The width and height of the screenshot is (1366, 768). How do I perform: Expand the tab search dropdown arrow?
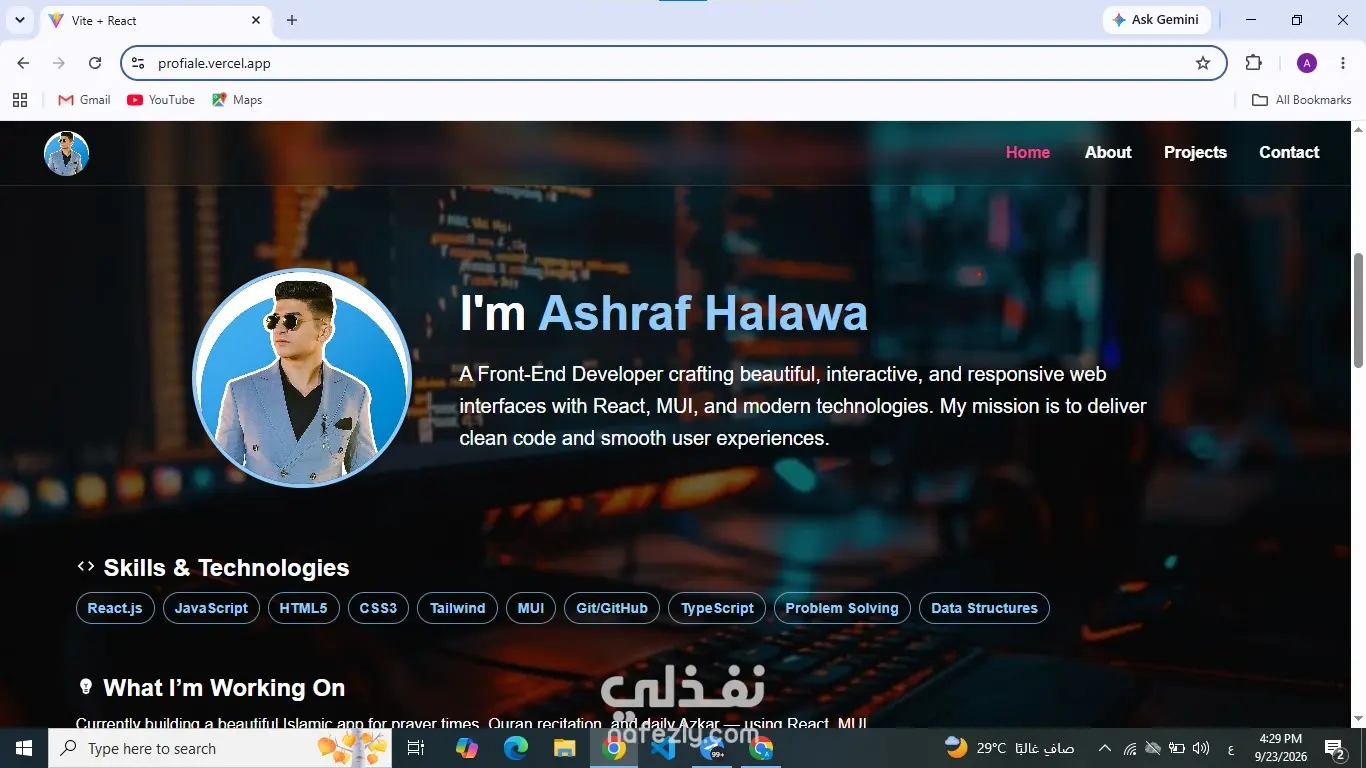[19, 20]
